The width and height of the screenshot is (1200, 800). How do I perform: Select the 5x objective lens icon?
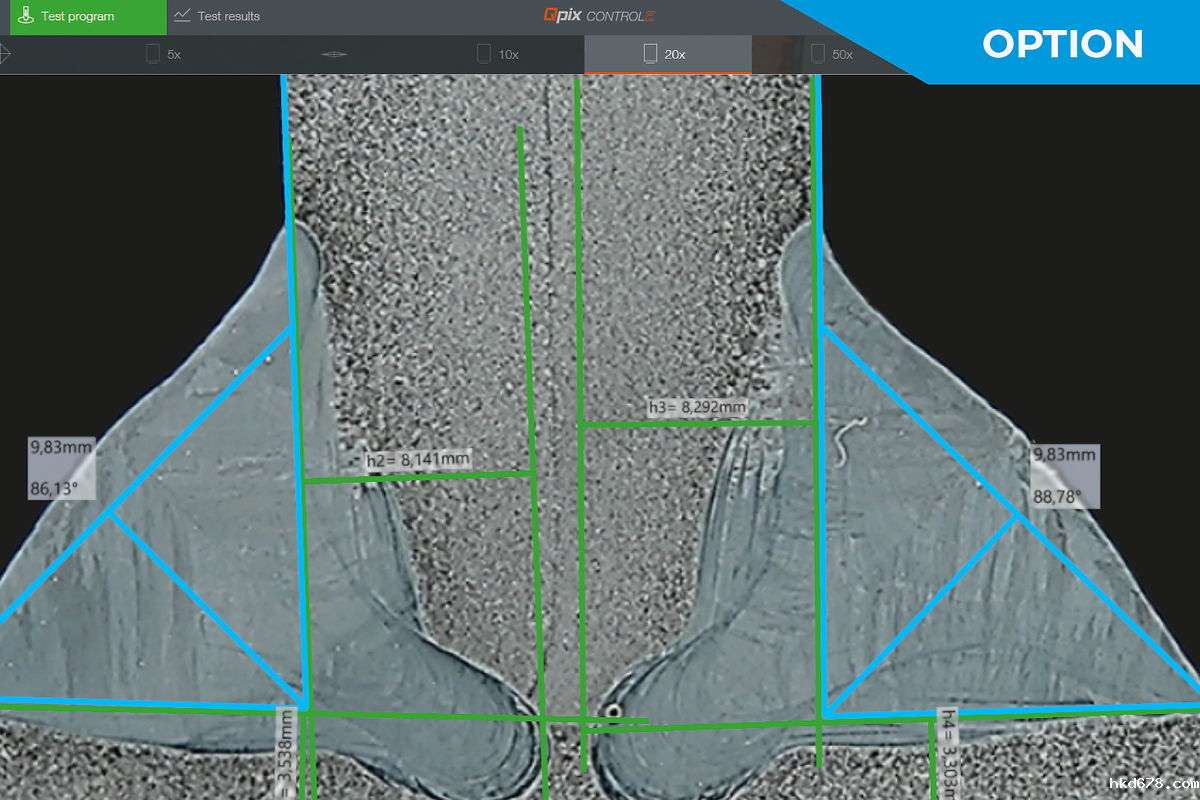153,54
